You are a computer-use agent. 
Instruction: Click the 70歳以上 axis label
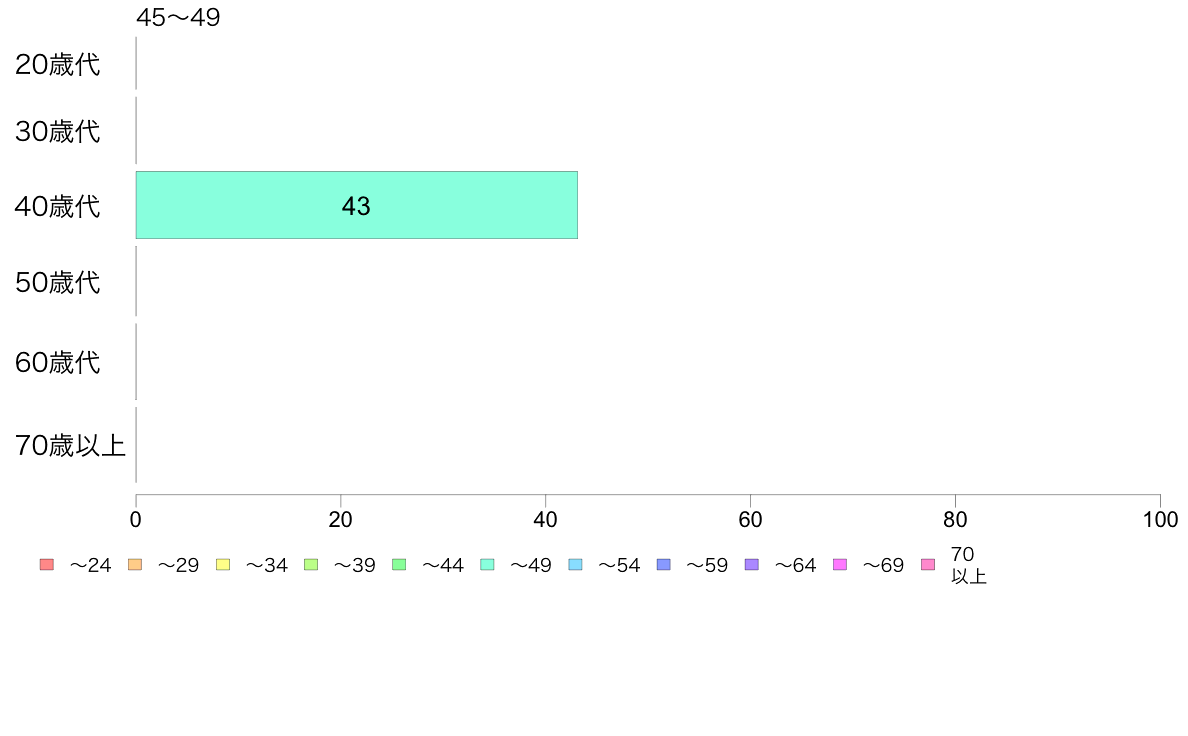[x=70, y=445]
